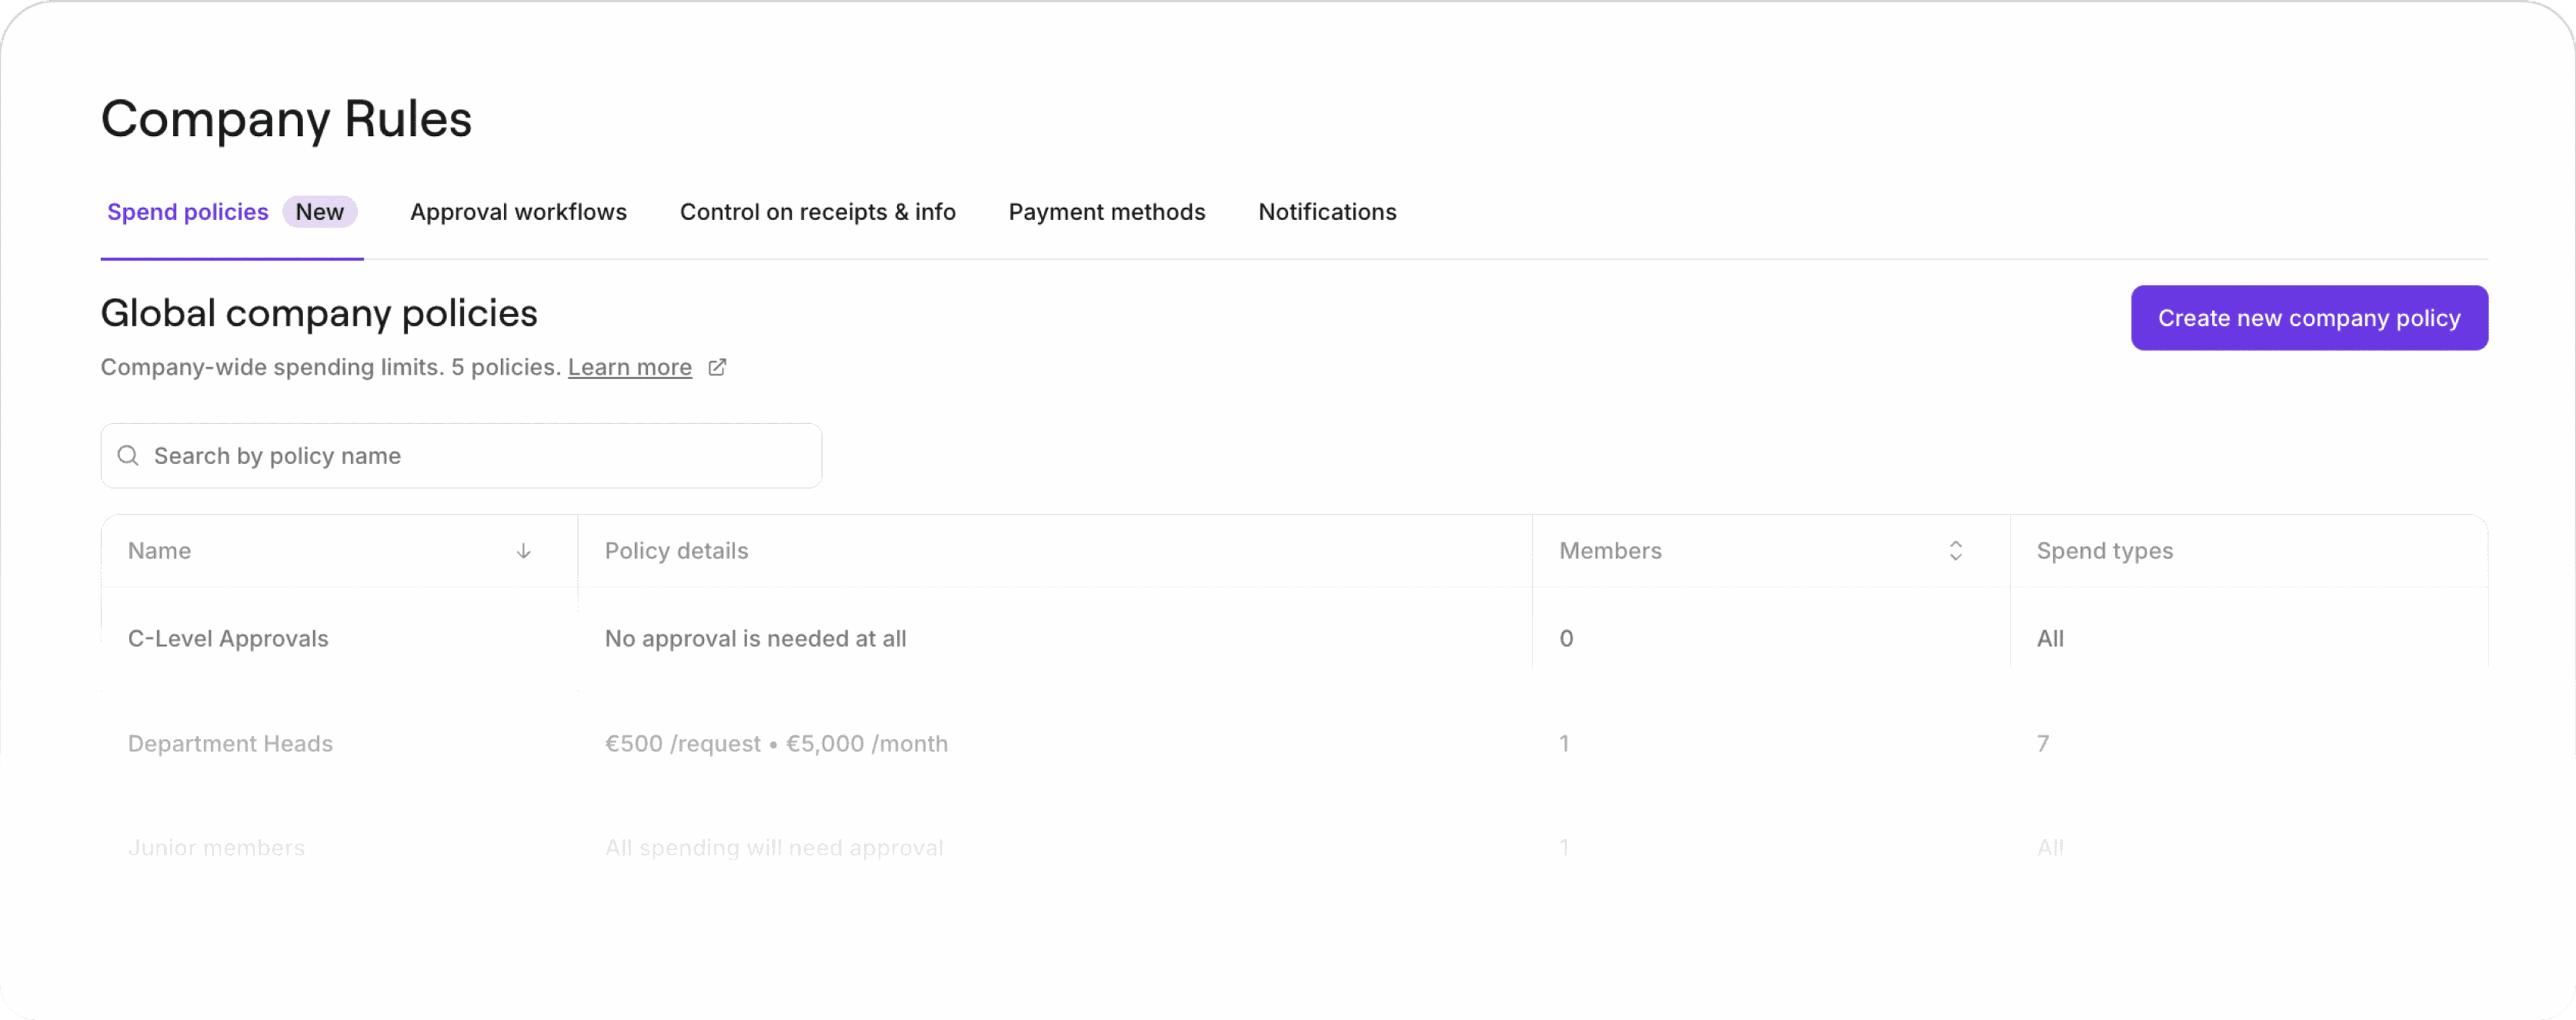Go to the Payment methods tab
The height and width of the screenshot is (1020, 2576).
pos(1106,212)
